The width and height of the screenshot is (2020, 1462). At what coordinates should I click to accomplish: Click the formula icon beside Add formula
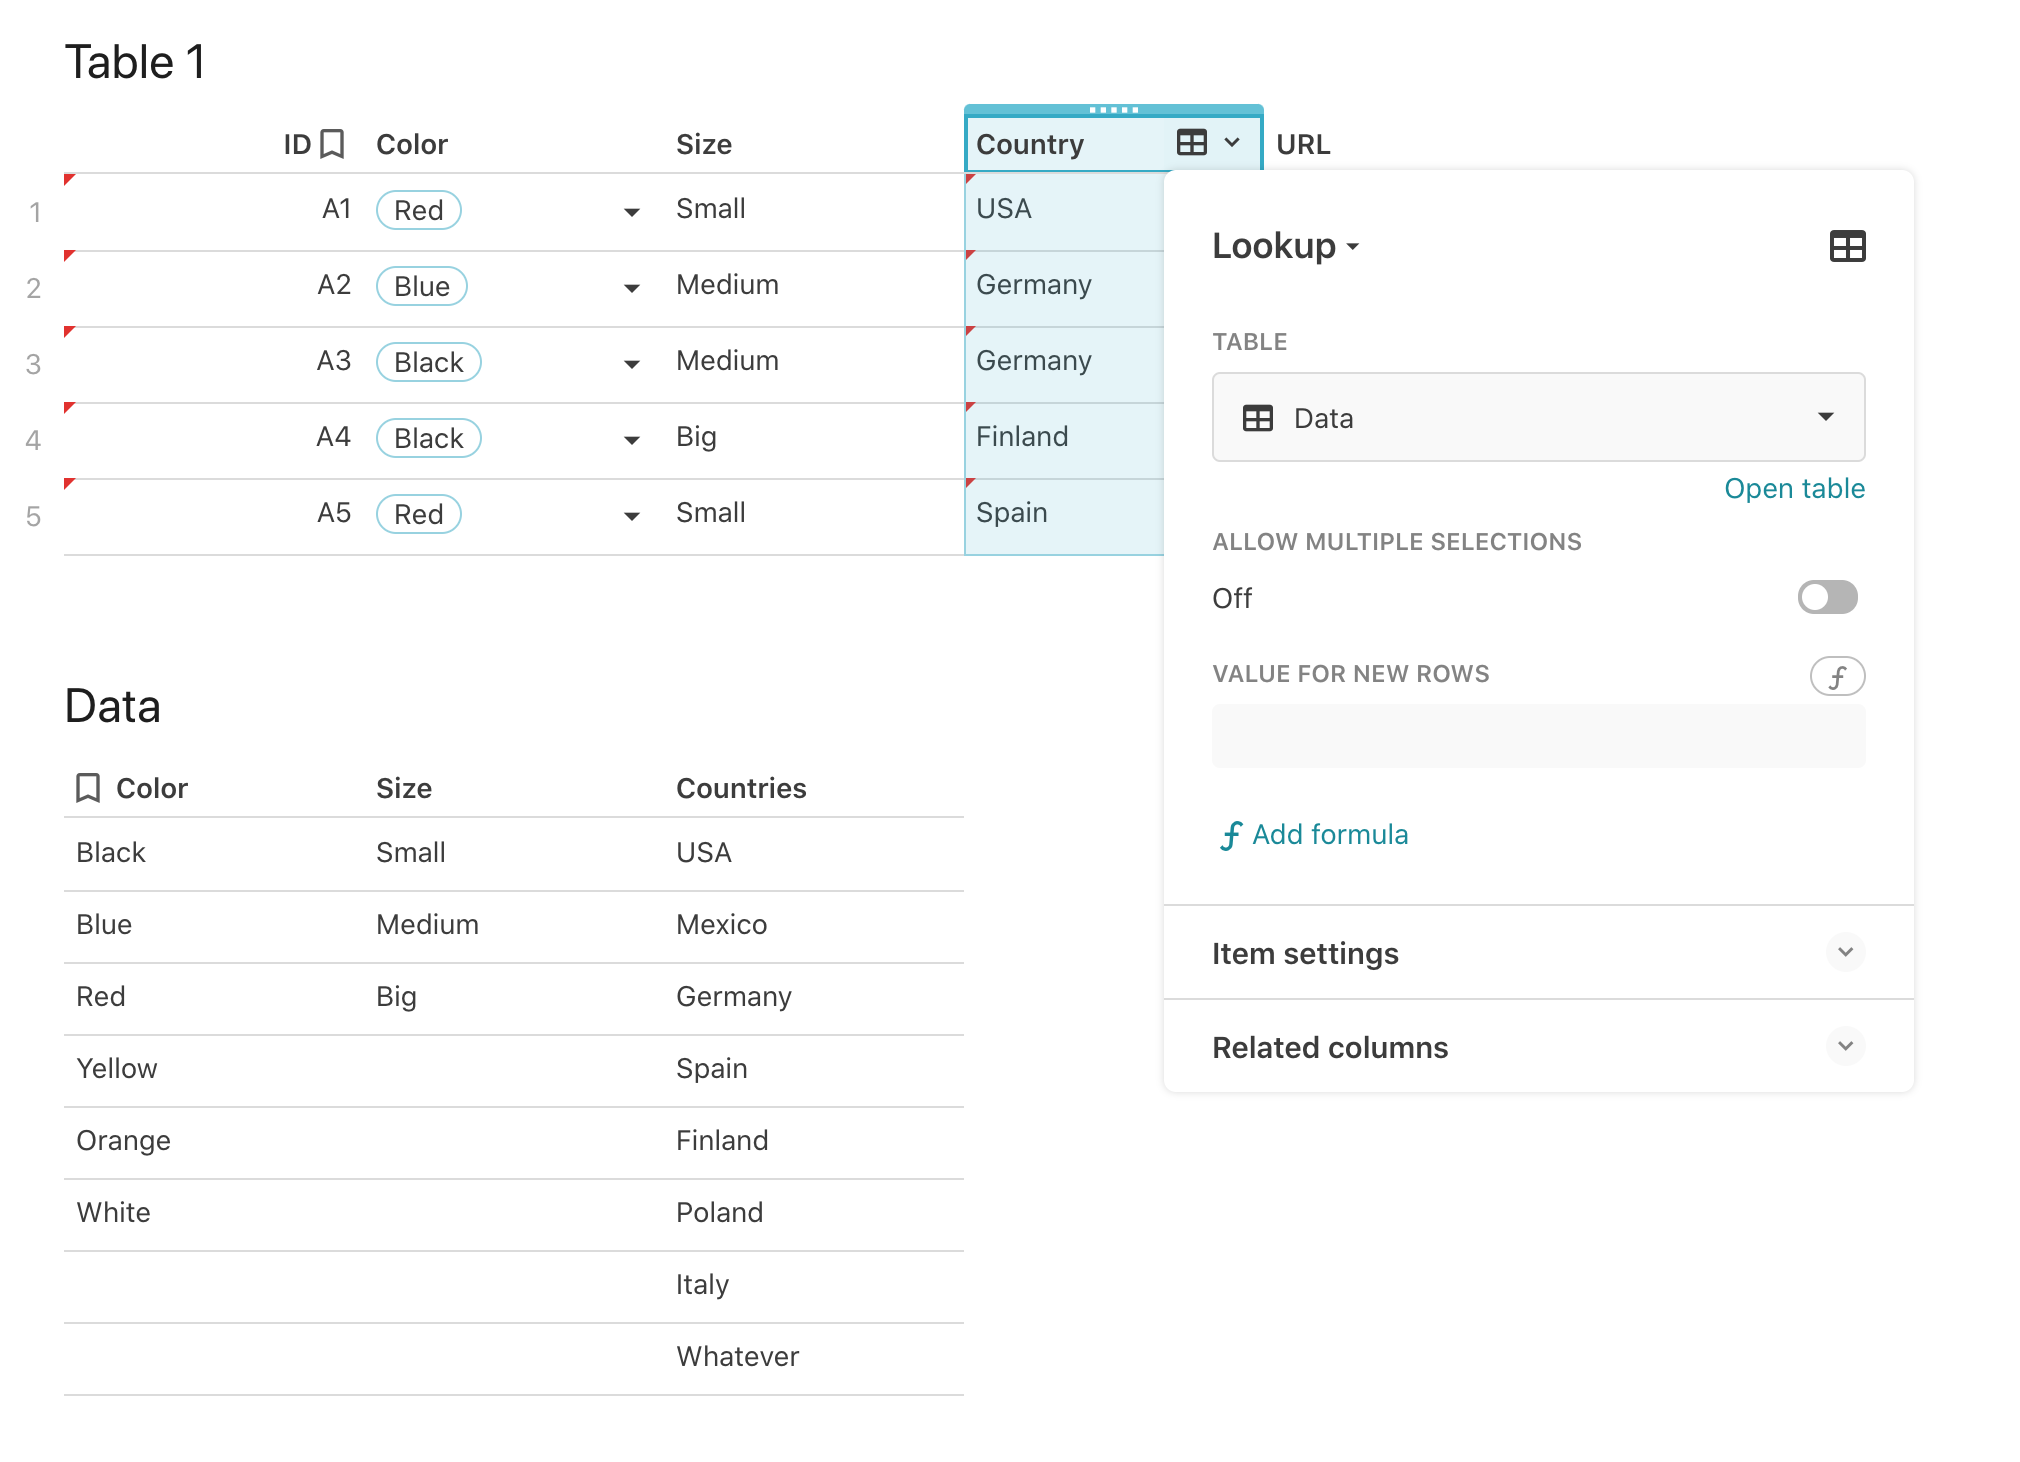[1230, 835]
